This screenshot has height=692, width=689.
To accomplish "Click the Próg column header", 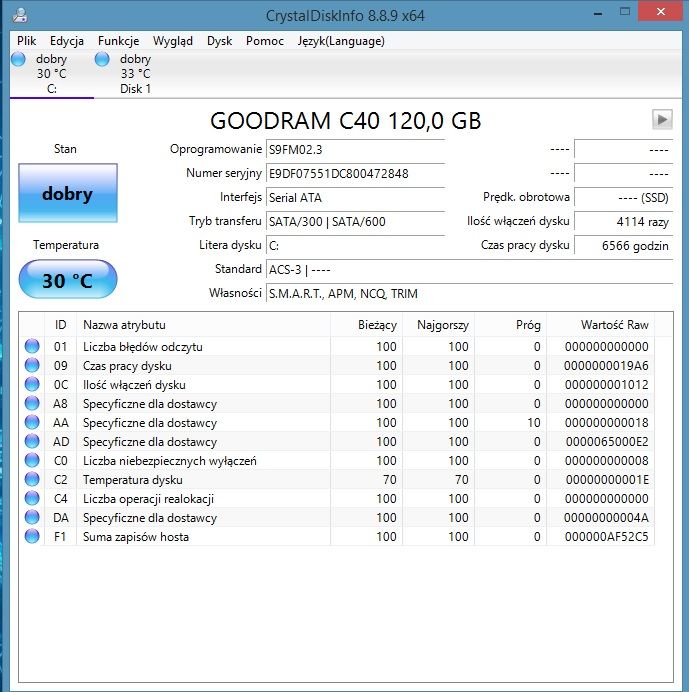I will click(511, 325).
